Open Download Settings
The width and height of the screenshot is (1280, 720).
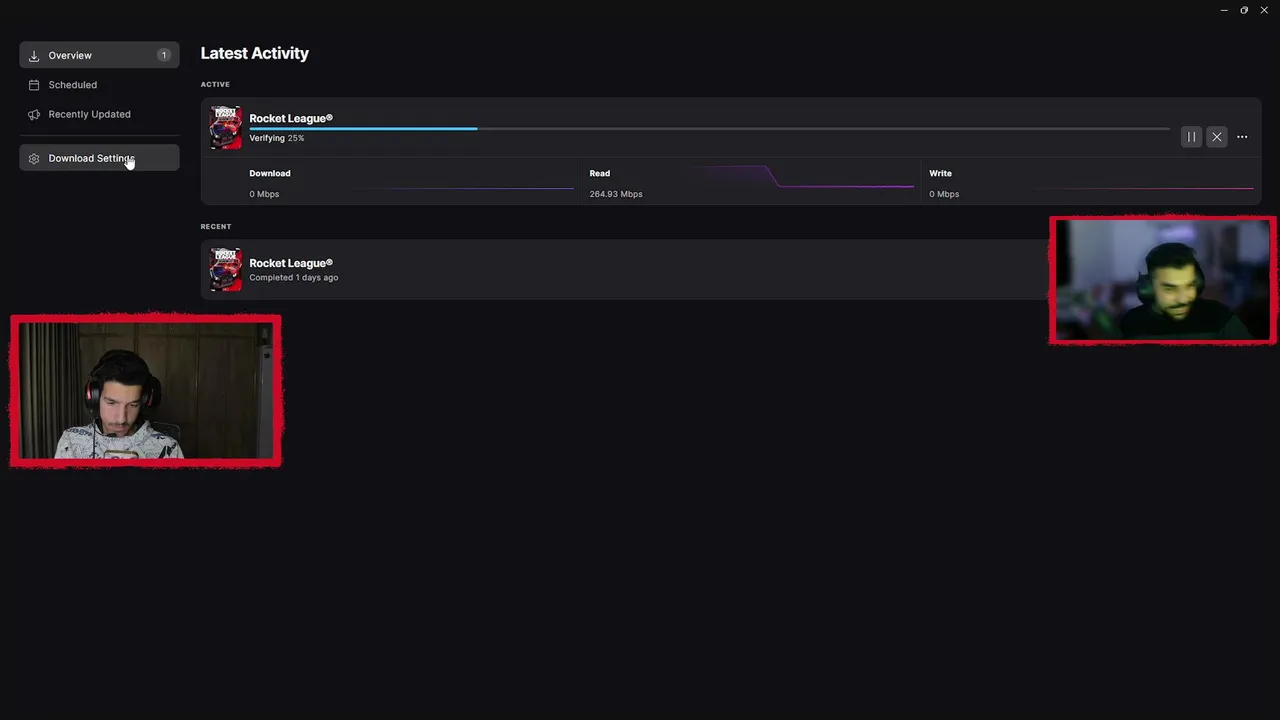(x=99, y=158)
